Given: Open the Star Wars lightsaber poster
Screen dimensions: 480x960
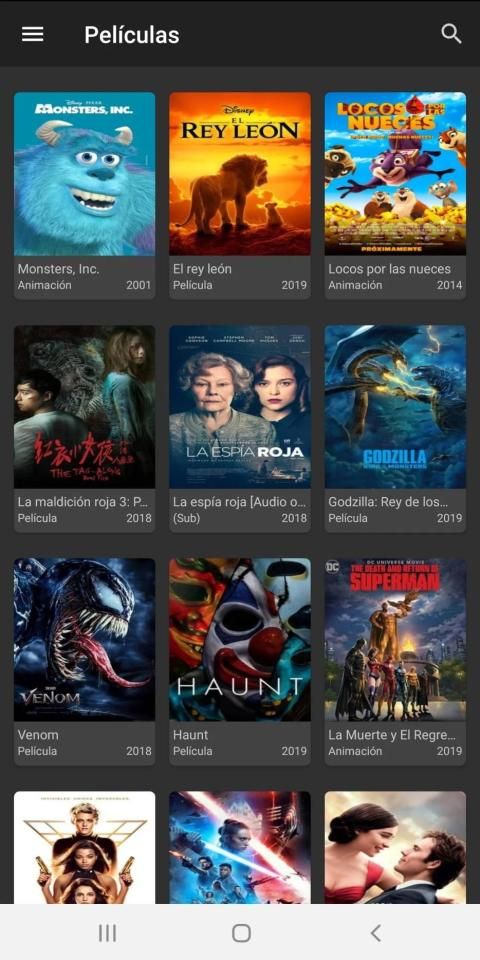Looking at the screenshot, I should 240,847.
